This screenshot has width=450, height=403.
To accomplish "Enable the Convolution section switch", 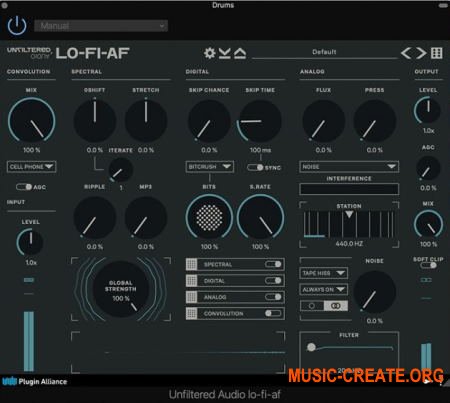I will [x=273, y=313].
